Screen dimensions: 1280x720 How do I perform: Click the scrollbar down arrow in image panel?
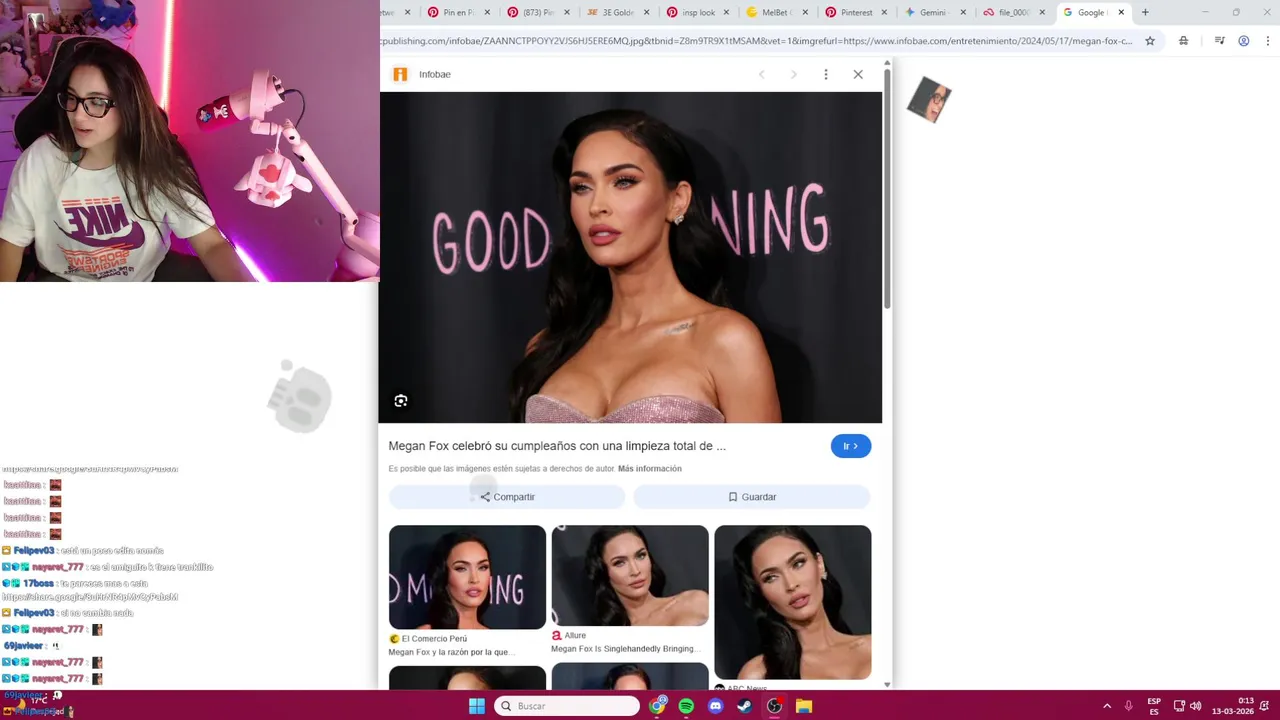(887, 685)
